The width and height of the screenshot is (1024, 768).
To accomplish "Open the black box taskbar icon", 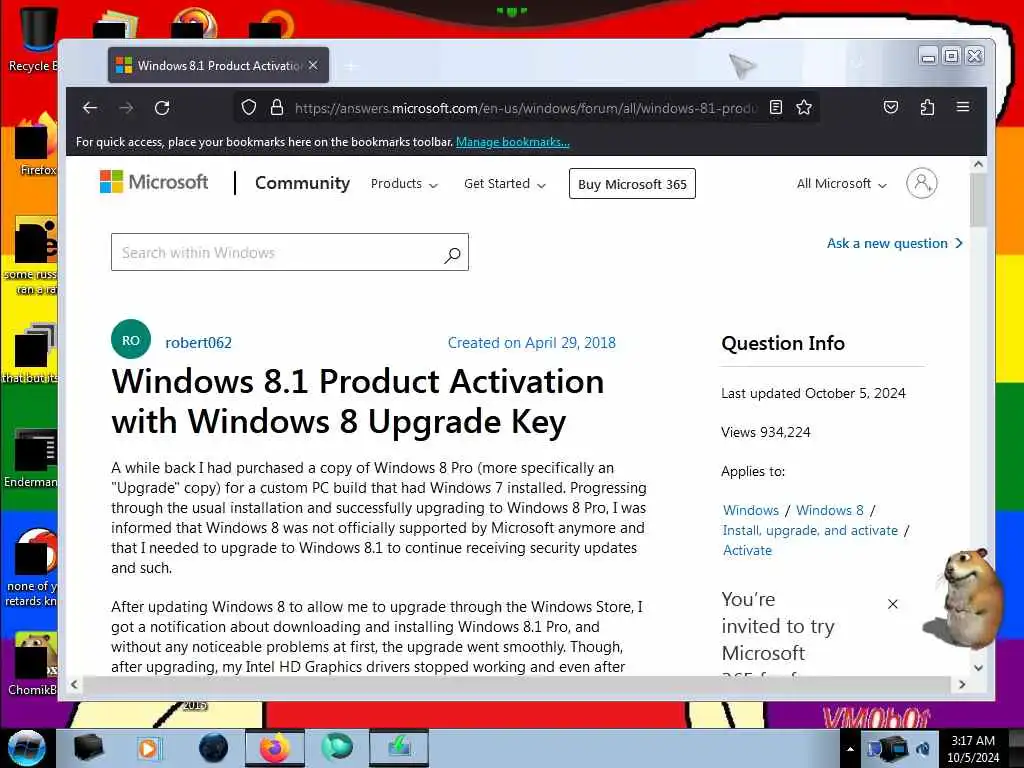I will pyautogui.click(x=88, y=748).
